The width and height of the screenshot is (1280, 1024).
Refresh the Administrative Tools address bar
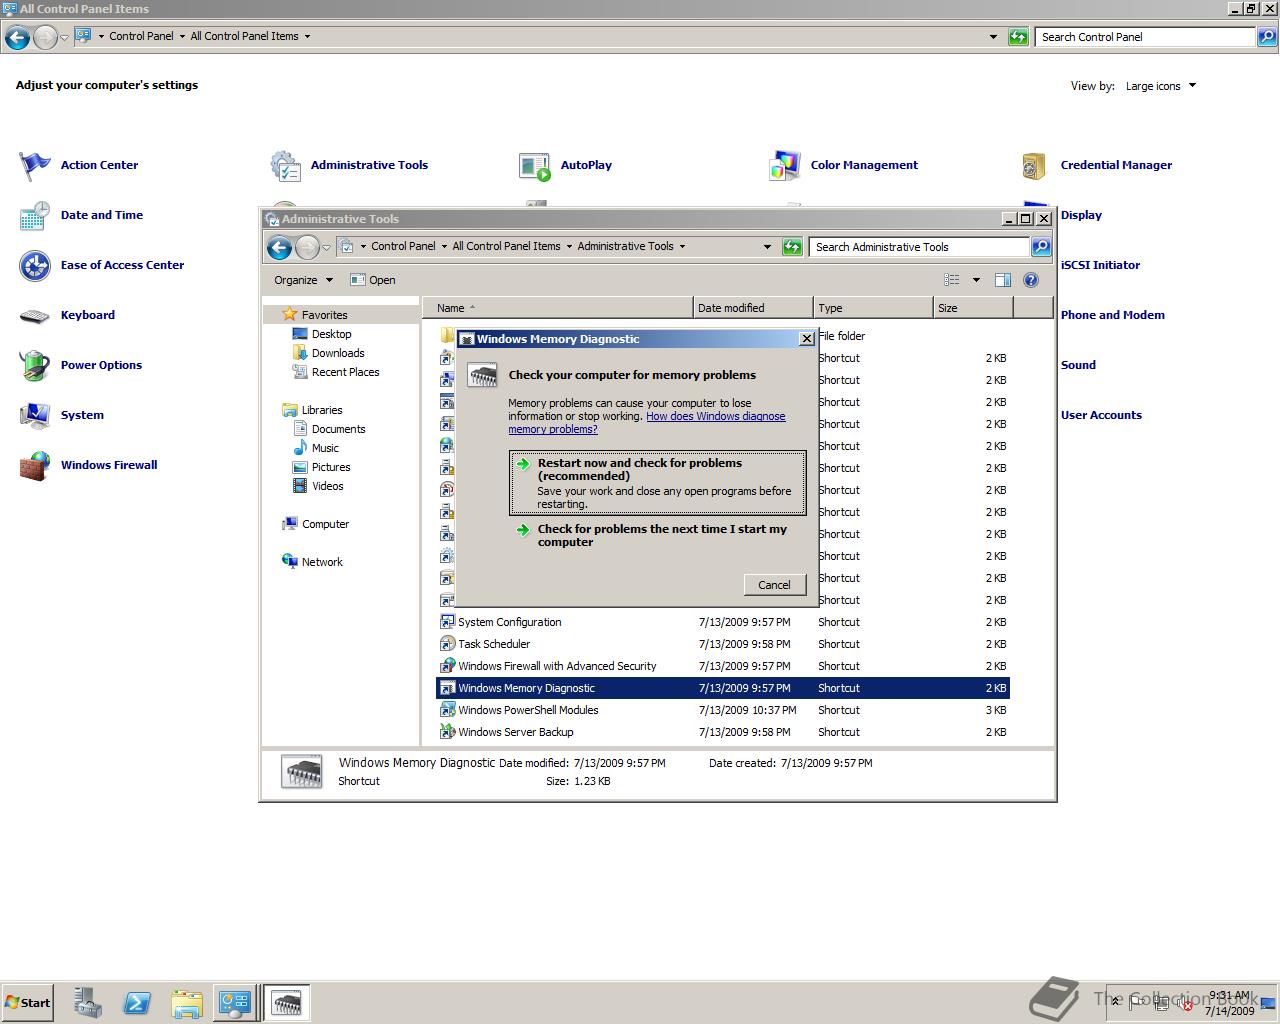(792, 247)
